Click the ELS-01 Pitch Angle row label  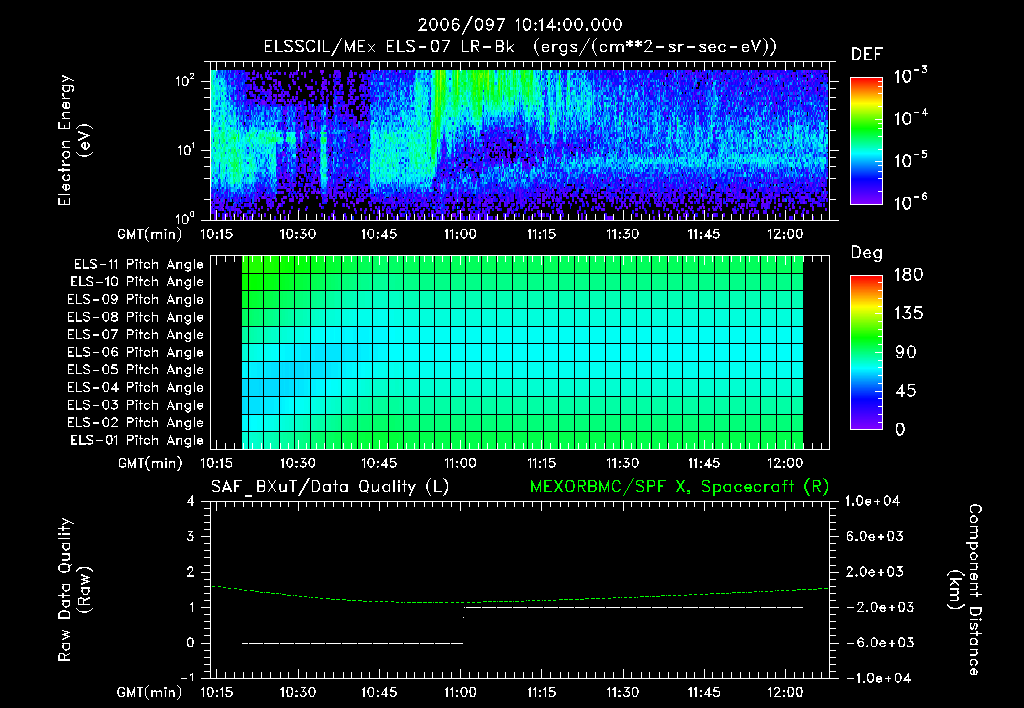tap(136, 441)
